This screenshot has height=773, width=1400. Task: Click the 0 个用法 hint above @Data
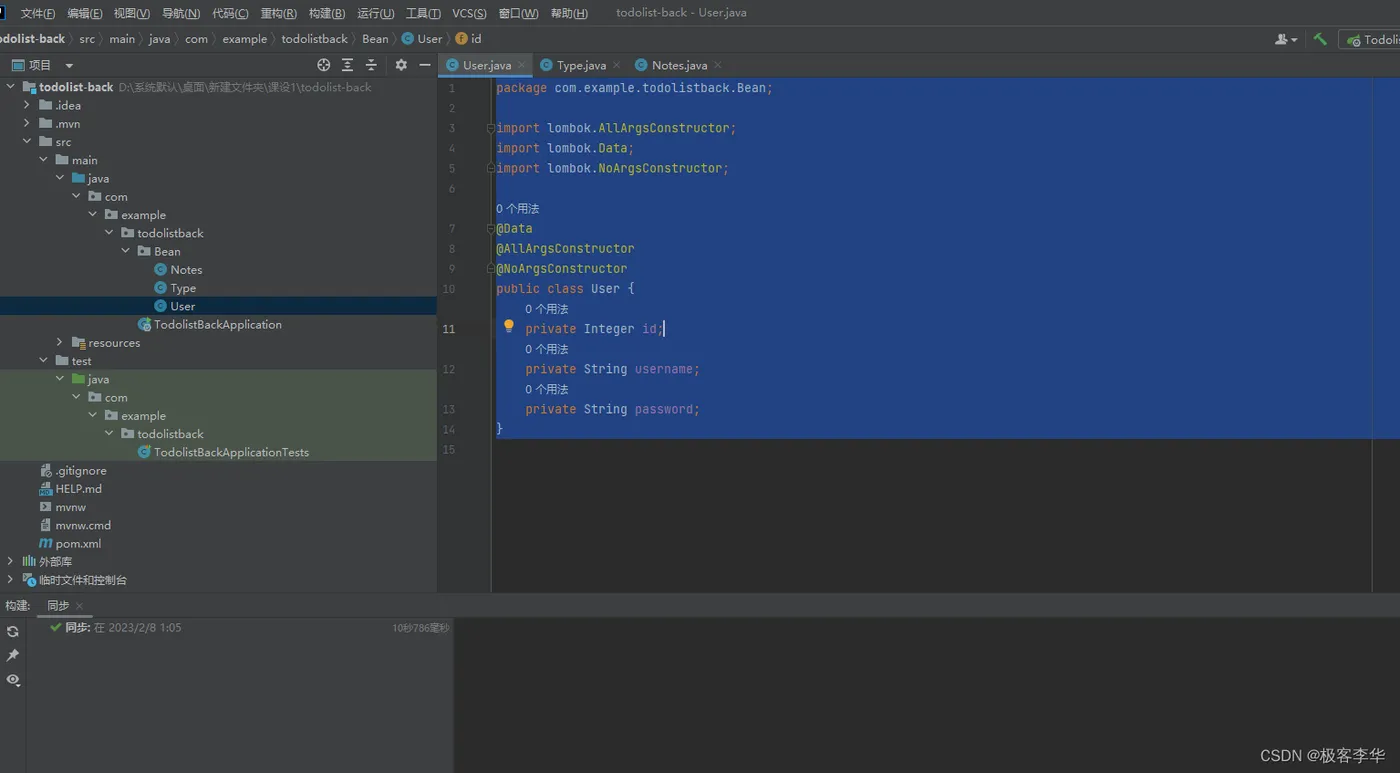[x=517, y=209]
